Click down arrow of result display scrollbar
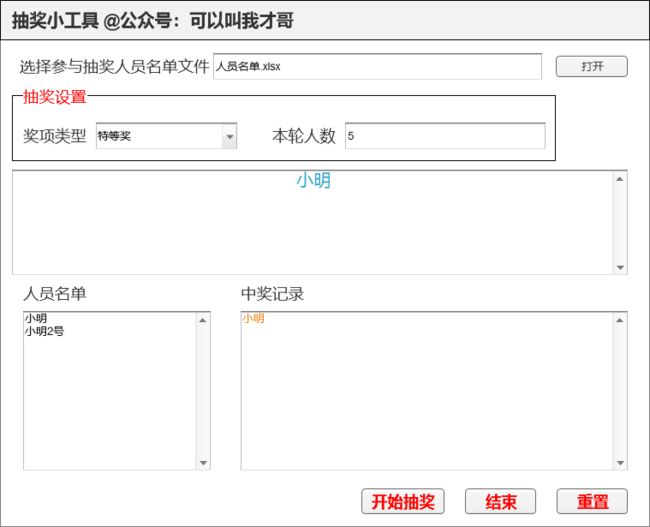Screen dimensions: 650x527 620,267
